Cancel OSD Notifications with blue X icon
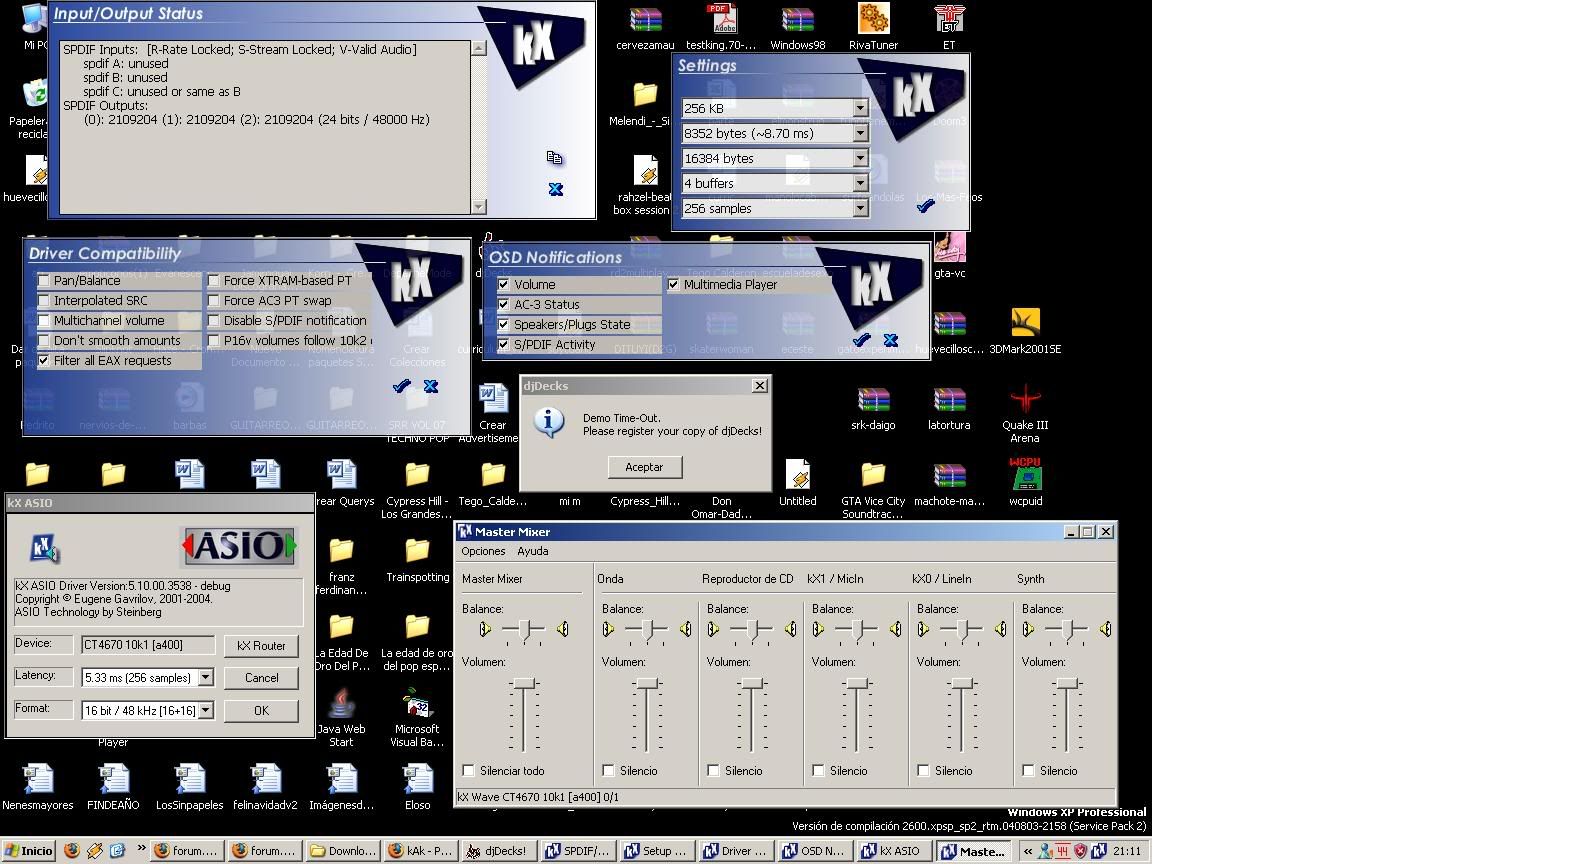 [891, 340]
